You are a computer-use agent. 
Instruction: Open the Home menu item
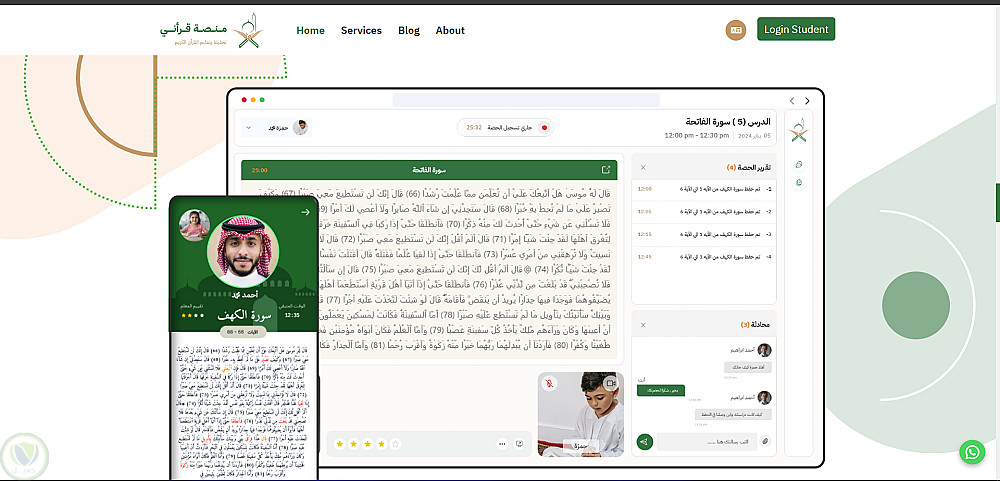[310, 31]
